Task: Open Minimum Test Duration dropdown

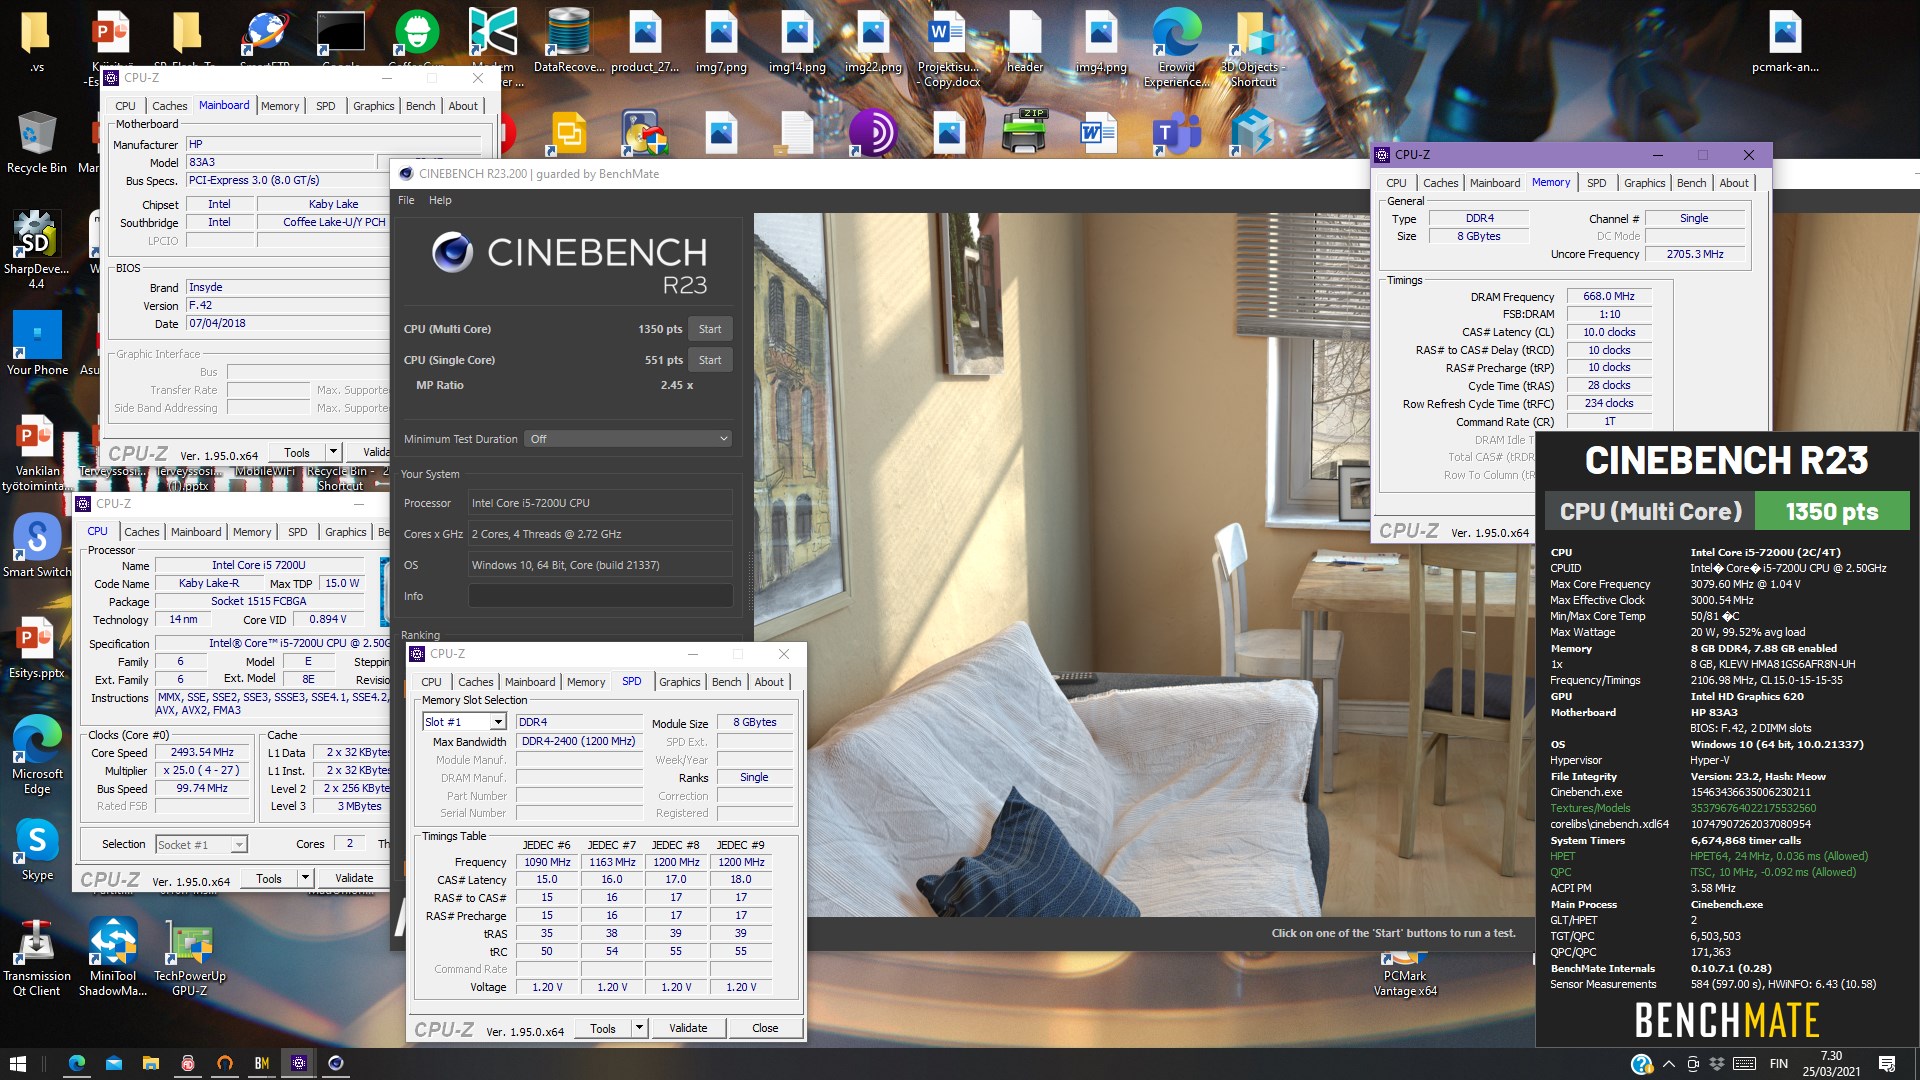Action: 628,439
